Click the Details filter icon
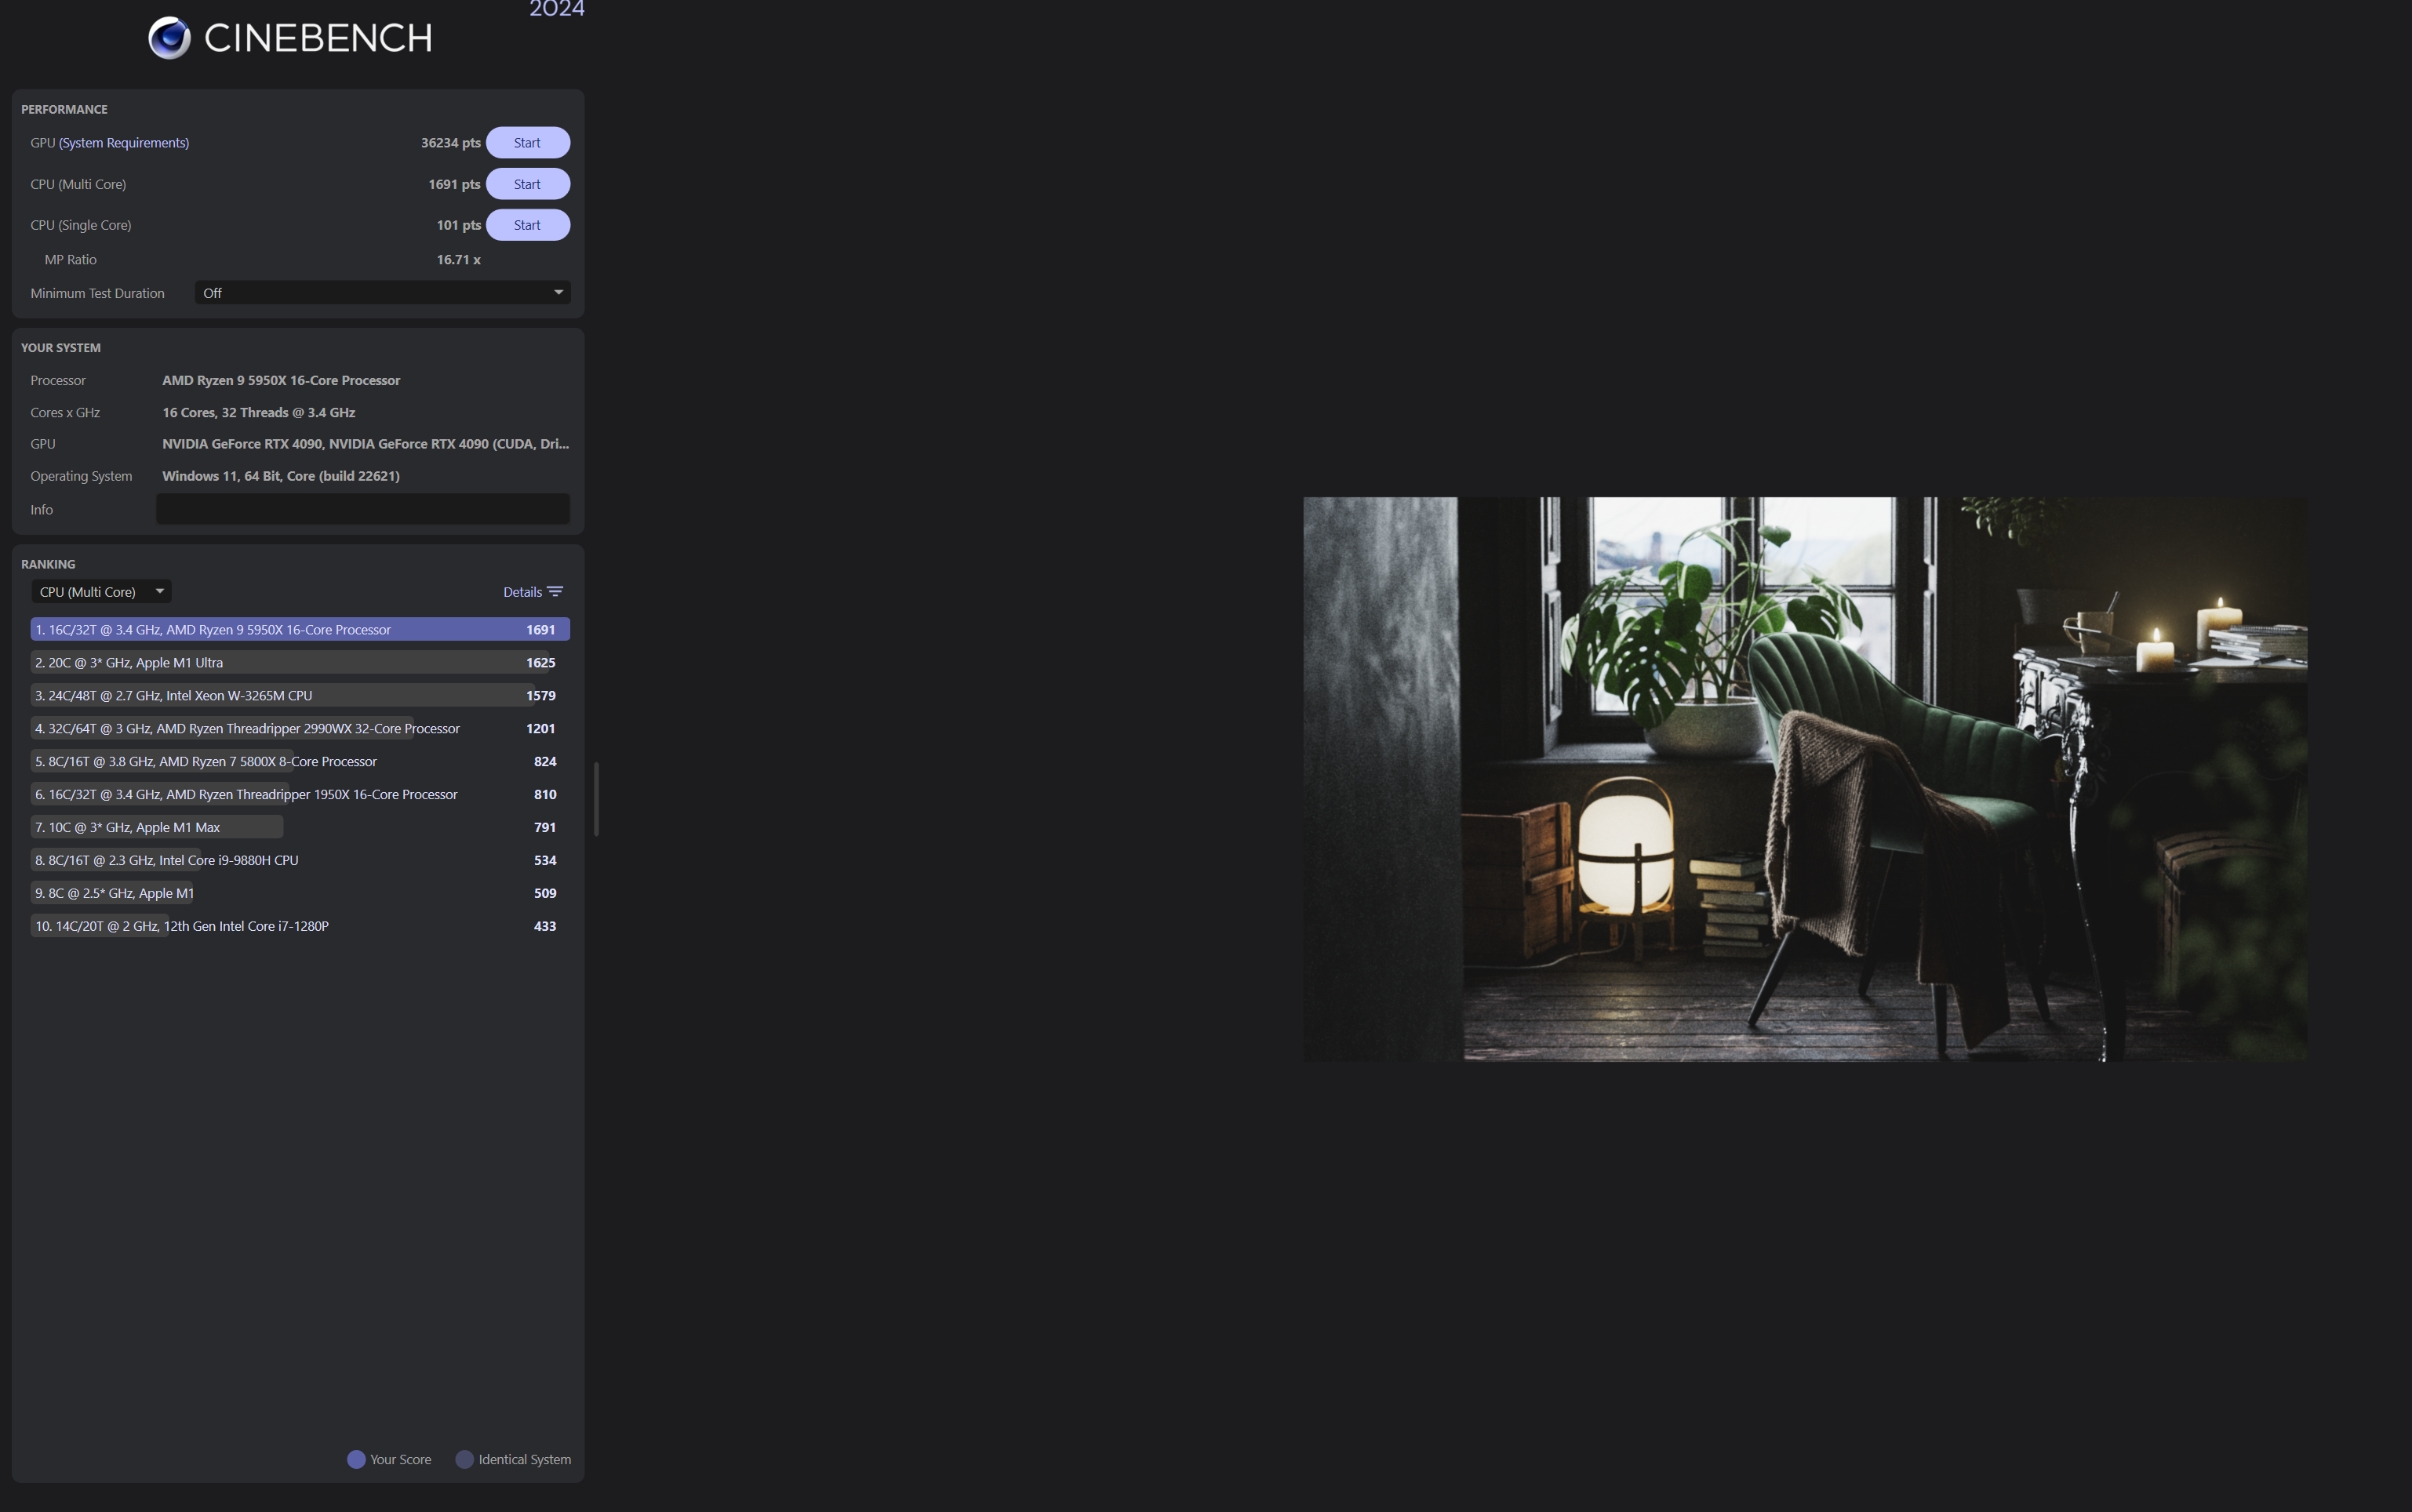2412x1512 pixels. (556, 592)
